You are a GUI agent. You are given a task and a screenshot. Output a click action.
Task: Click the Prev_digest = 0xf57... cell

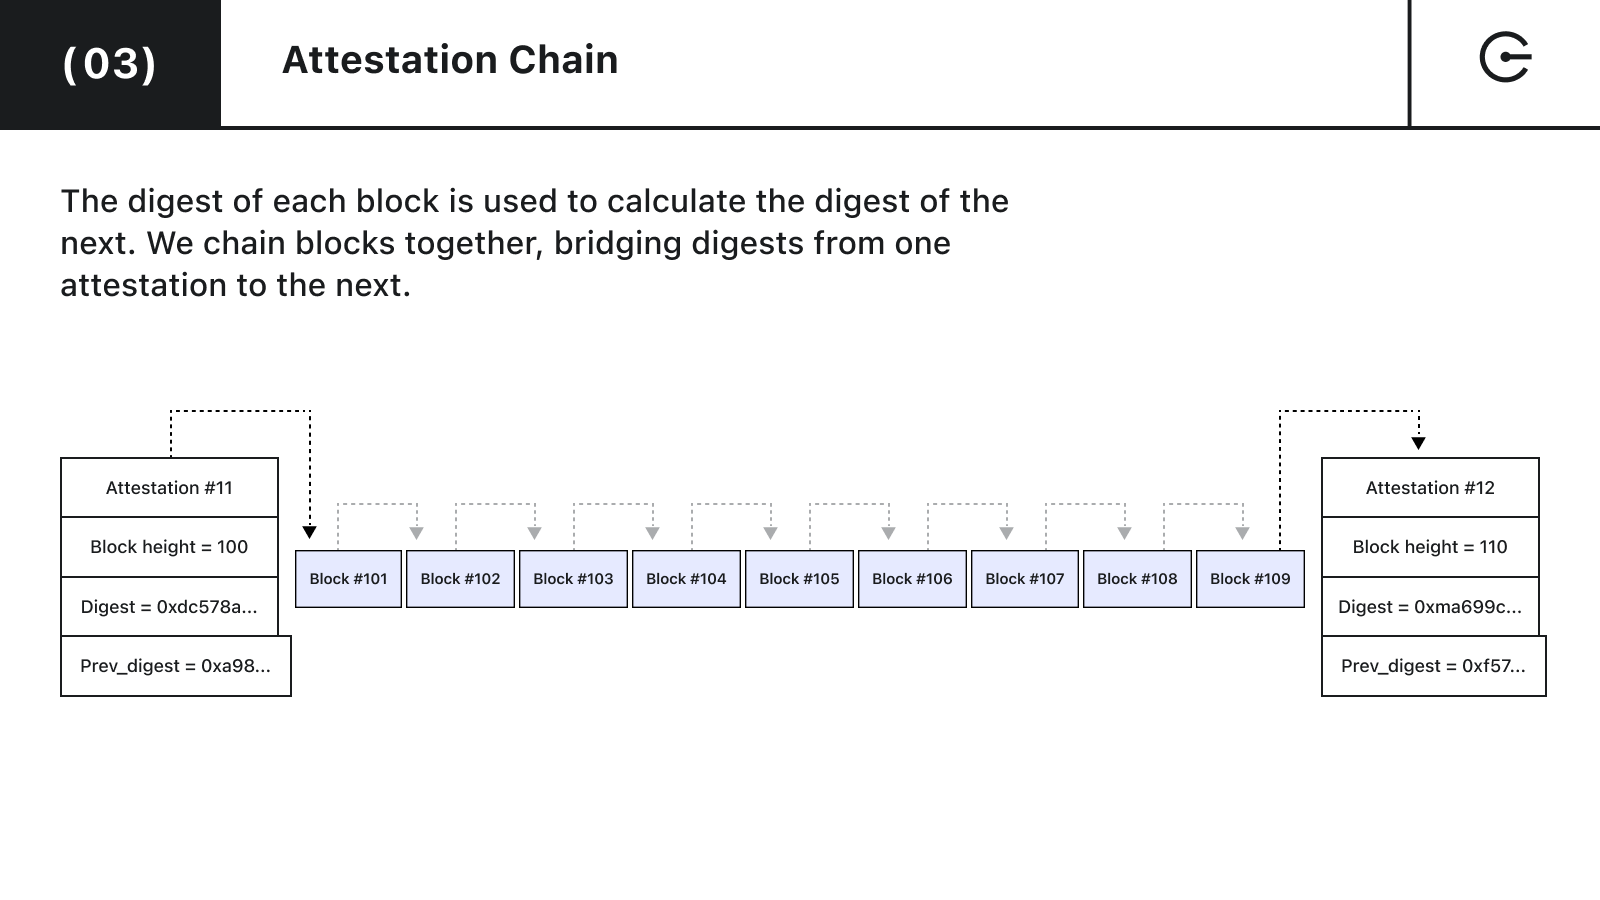1434,666
